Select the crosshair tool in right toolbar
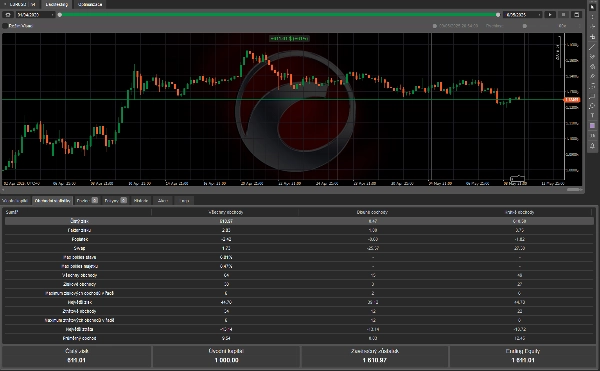Viewport: 600px width, 371px height. (592, 27)
